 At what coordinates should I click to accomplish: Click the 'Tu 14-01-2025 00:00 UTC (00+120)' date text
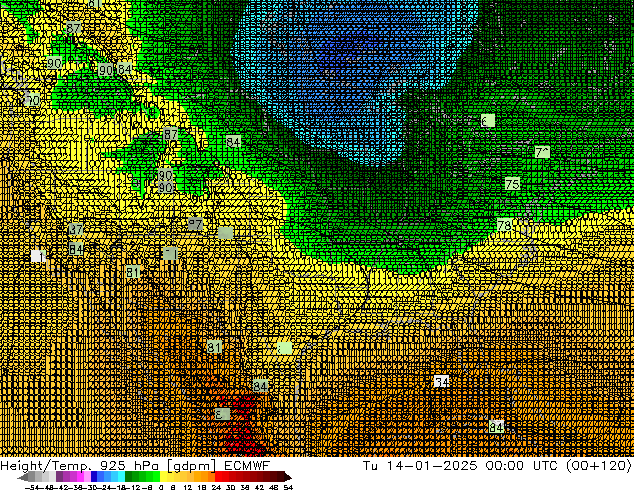[497, 465]
